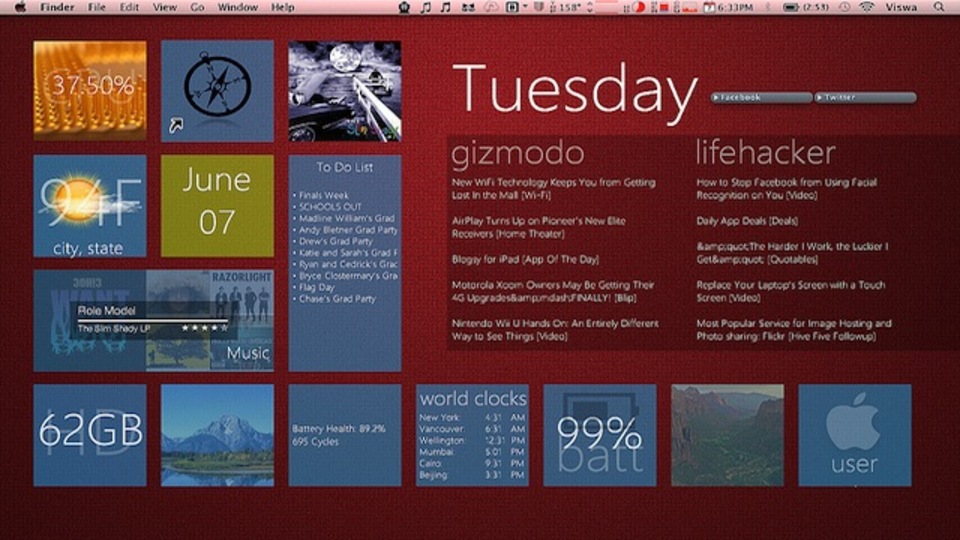Open the Safari compass tile
The width and height of the screenshot is (960, 540).
click(x=217, y=91)
